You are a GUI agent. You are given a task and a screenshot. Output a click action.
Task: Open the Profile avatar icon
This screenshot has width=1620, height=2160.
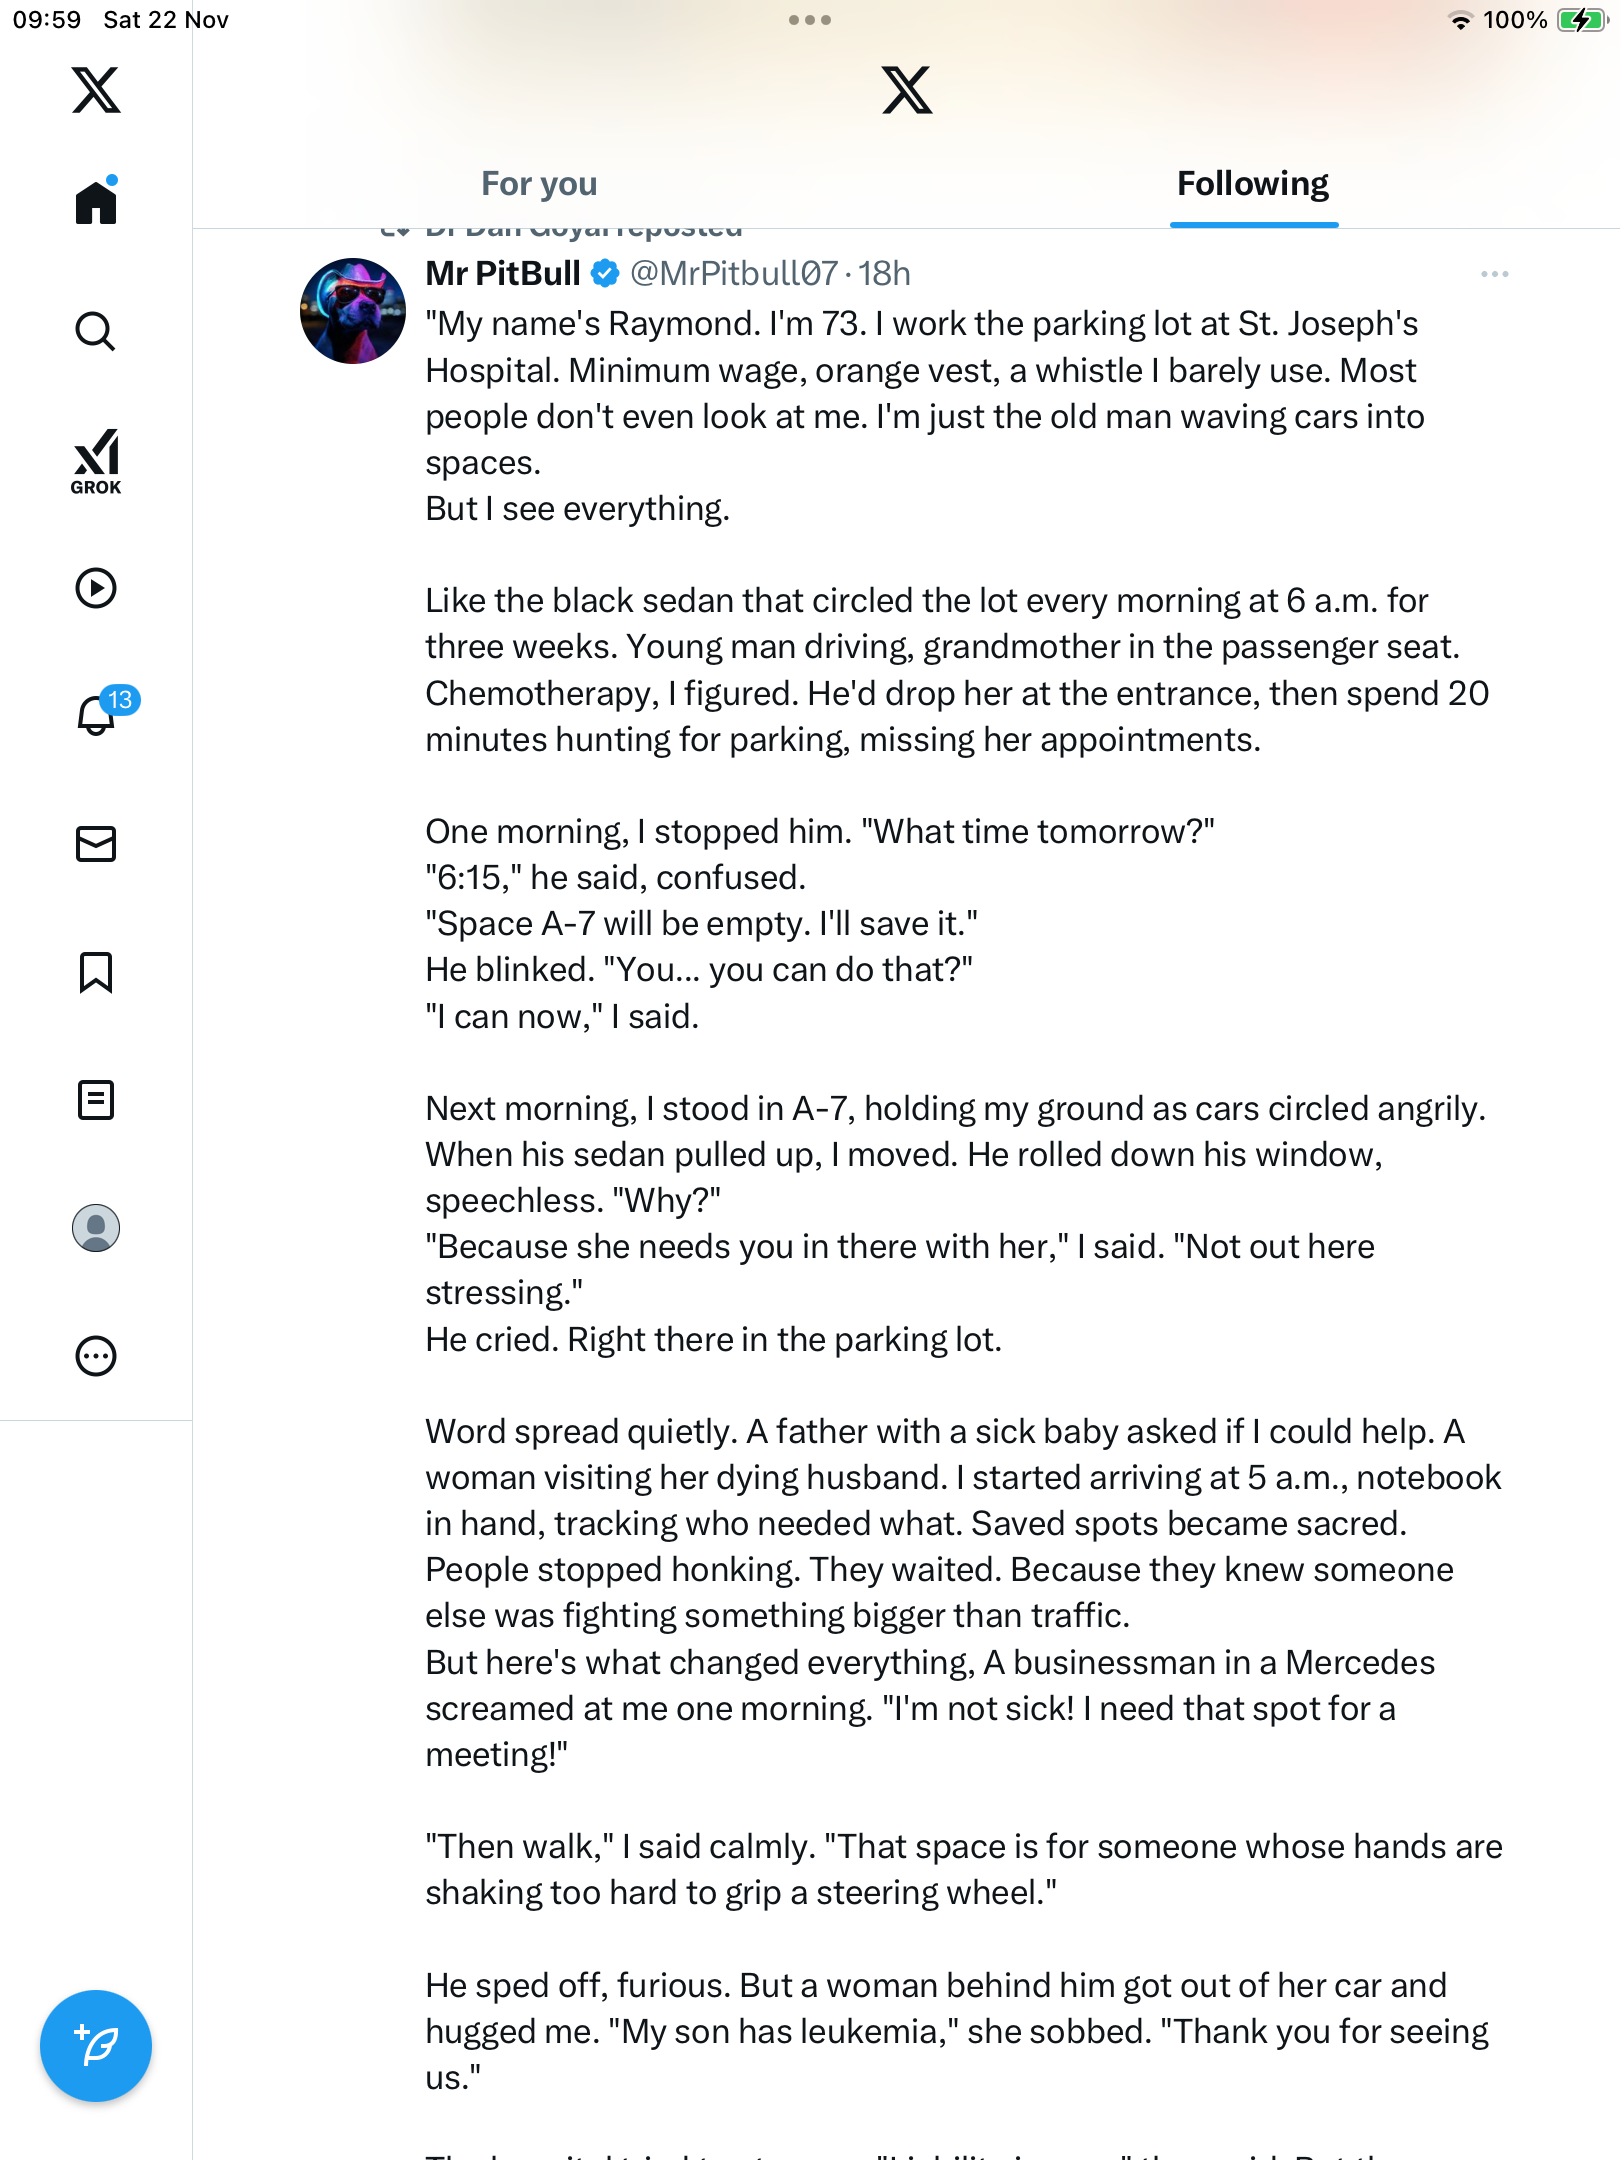pos(96,1228)
